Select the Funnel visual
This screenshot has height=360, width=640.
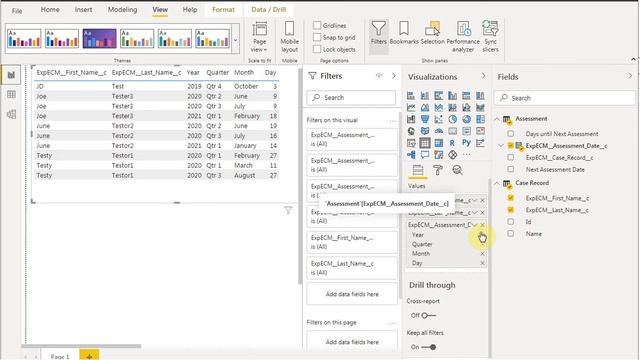click(425, 119)
